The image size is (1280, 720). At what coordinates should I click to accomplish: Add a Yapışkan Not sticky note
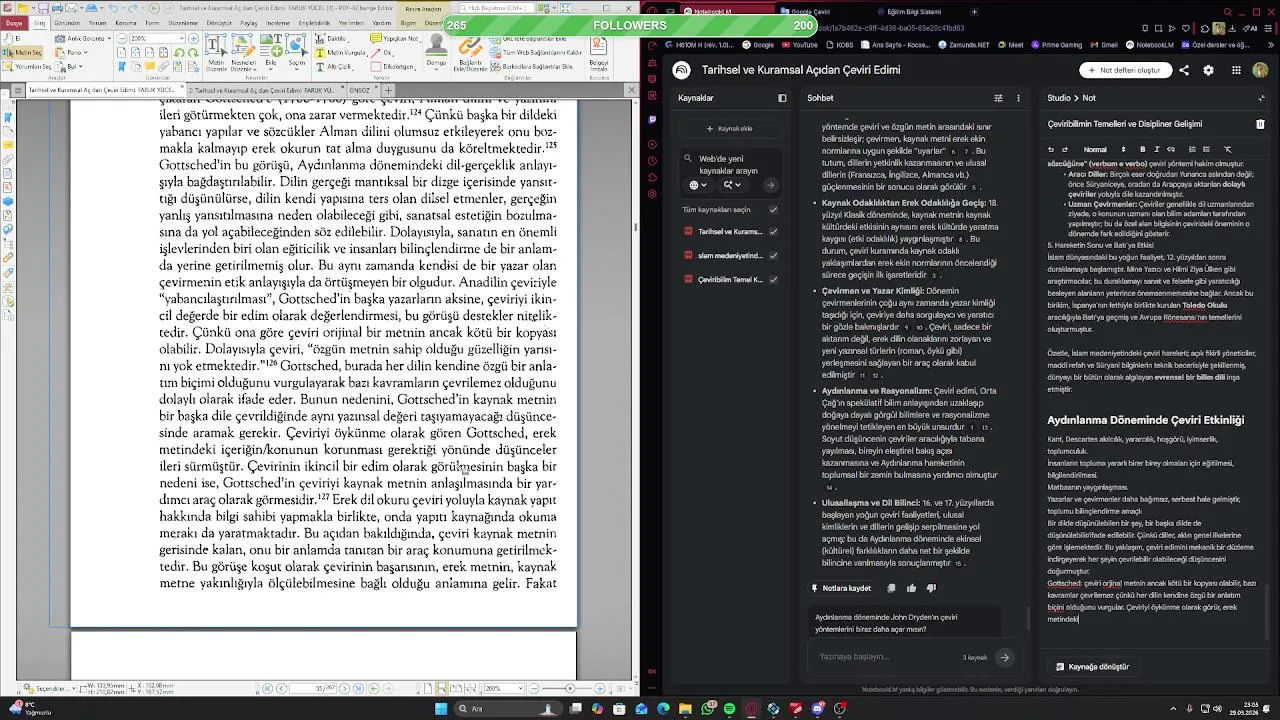coord(394,38)
